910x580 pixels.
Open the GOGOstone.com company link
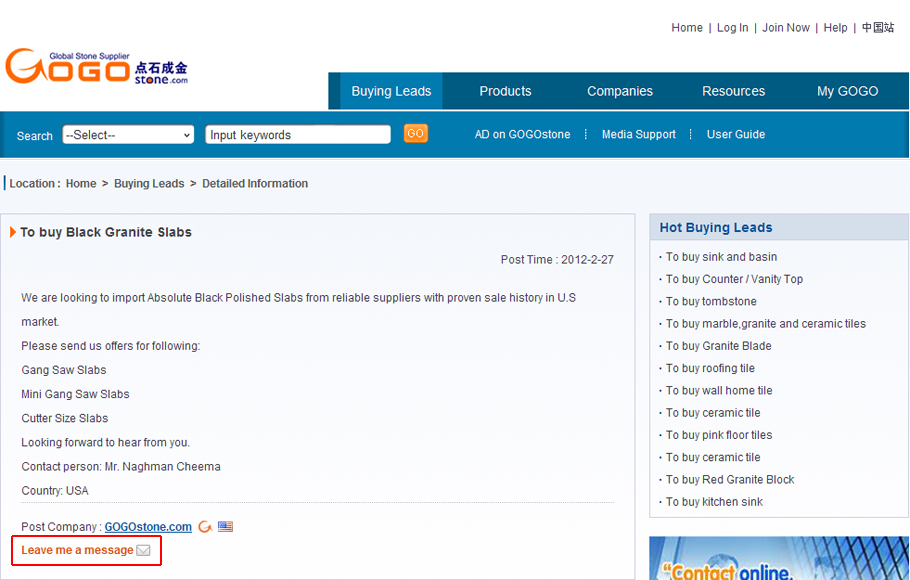[x=148, y=527]
